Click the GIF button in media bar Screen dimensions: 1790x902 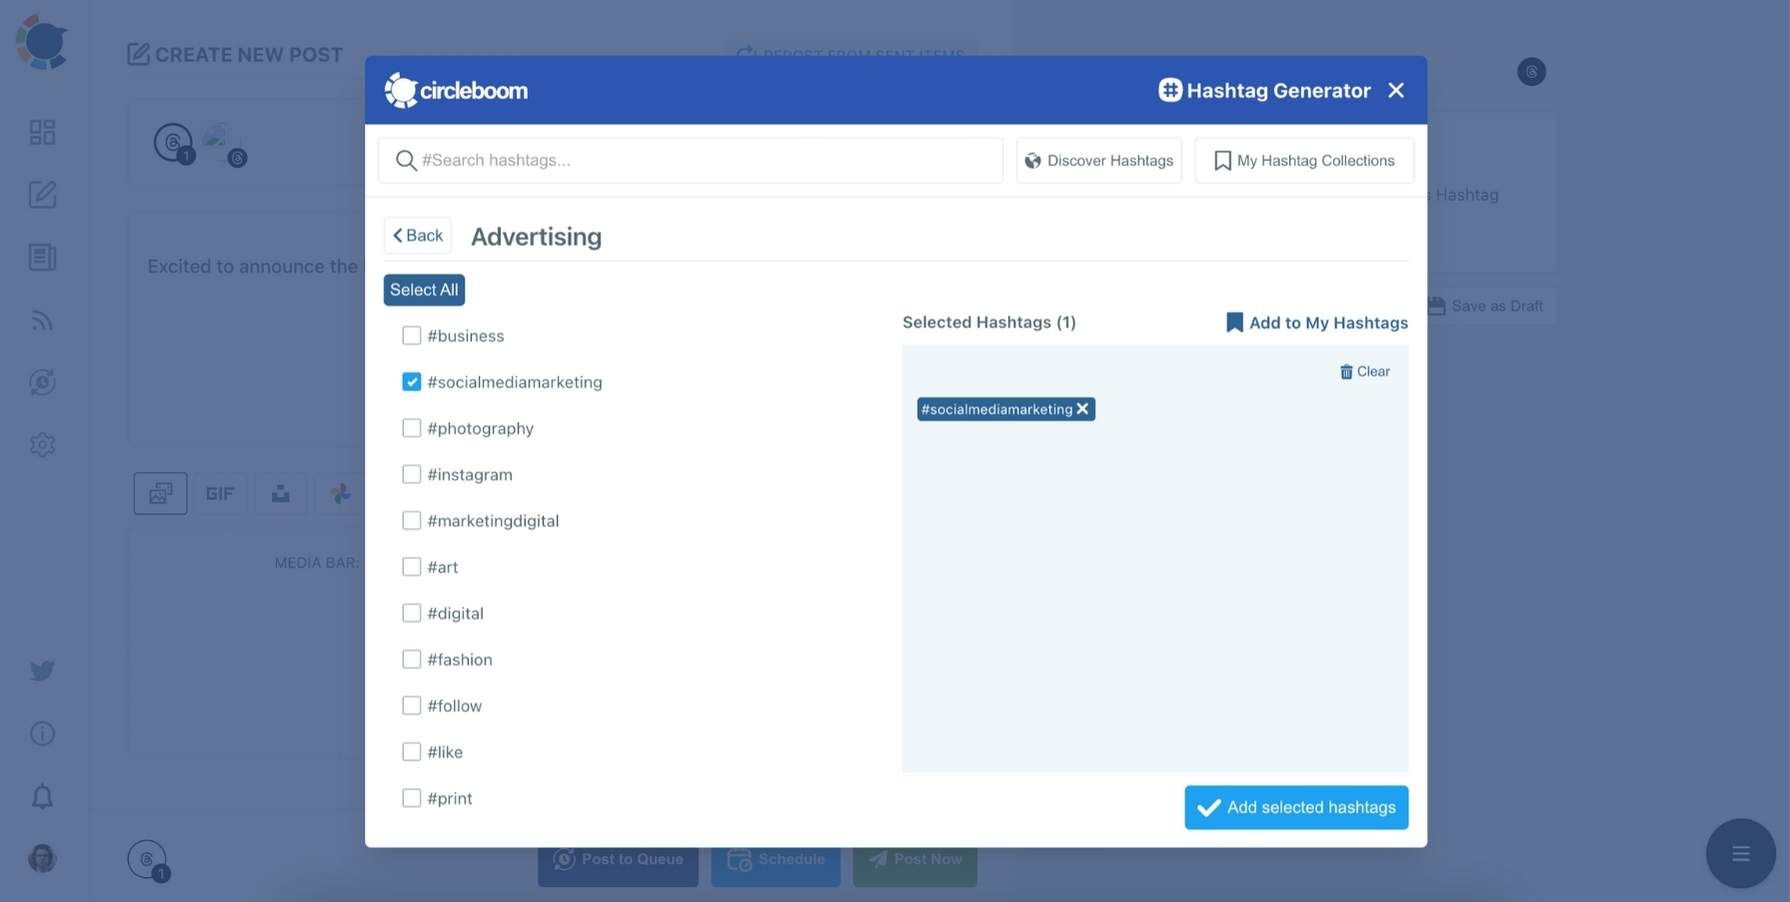(x=220, y=493)
